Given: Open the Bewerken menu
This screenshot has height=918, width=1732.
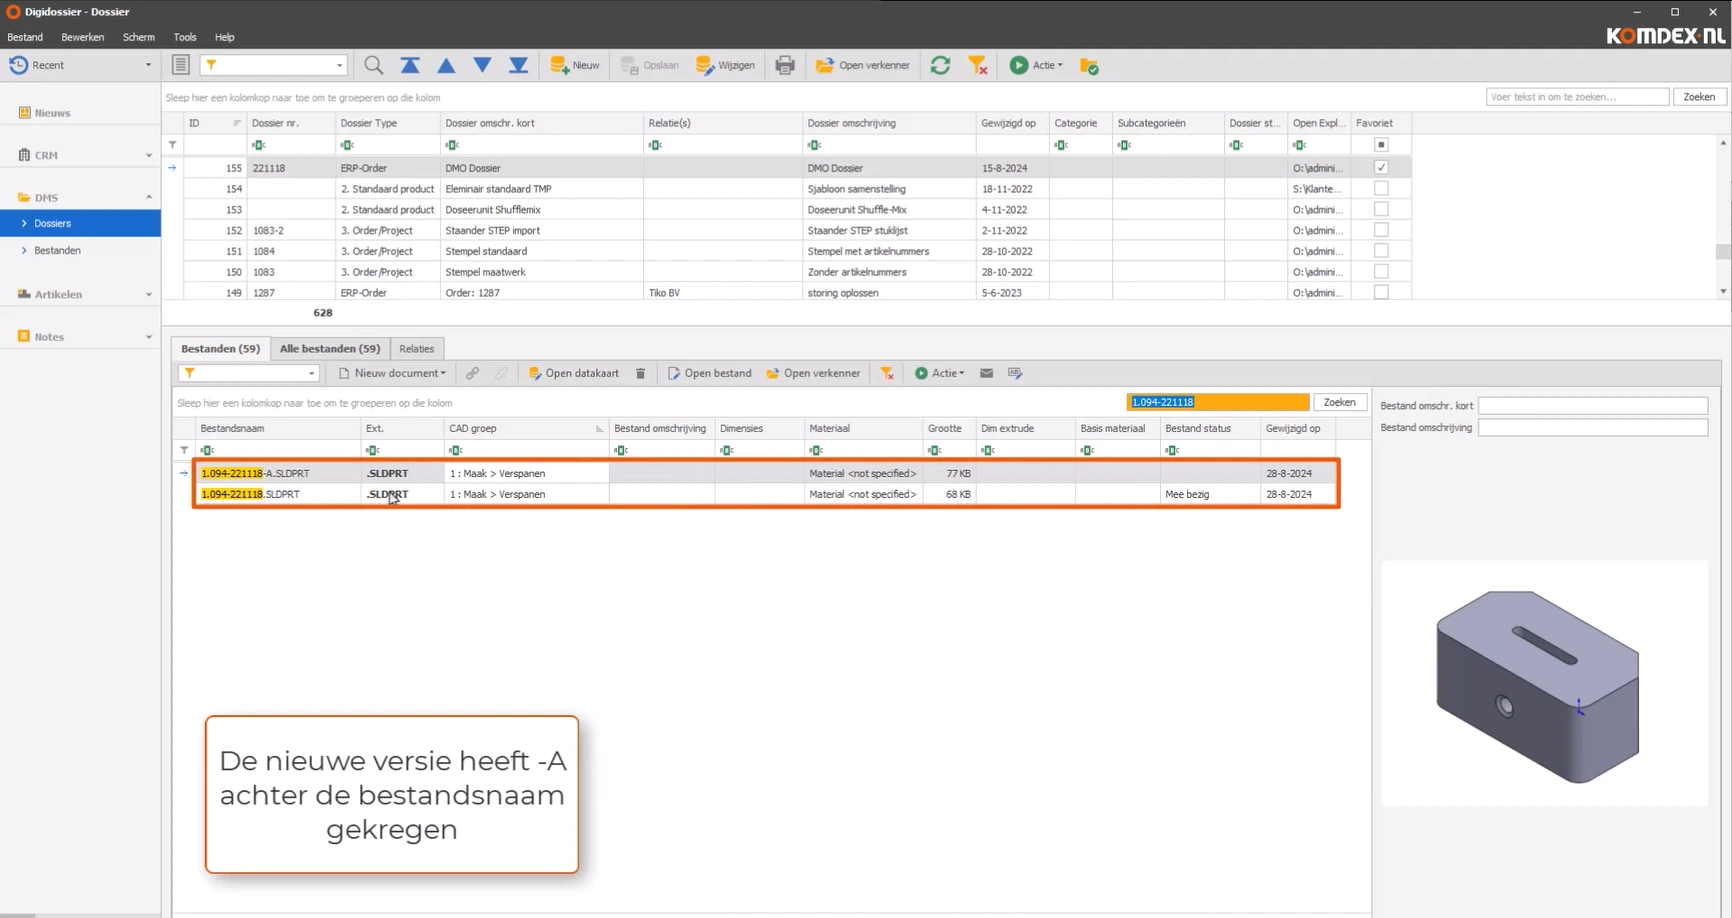Looking at the screenshot, I should click(82, 37).
